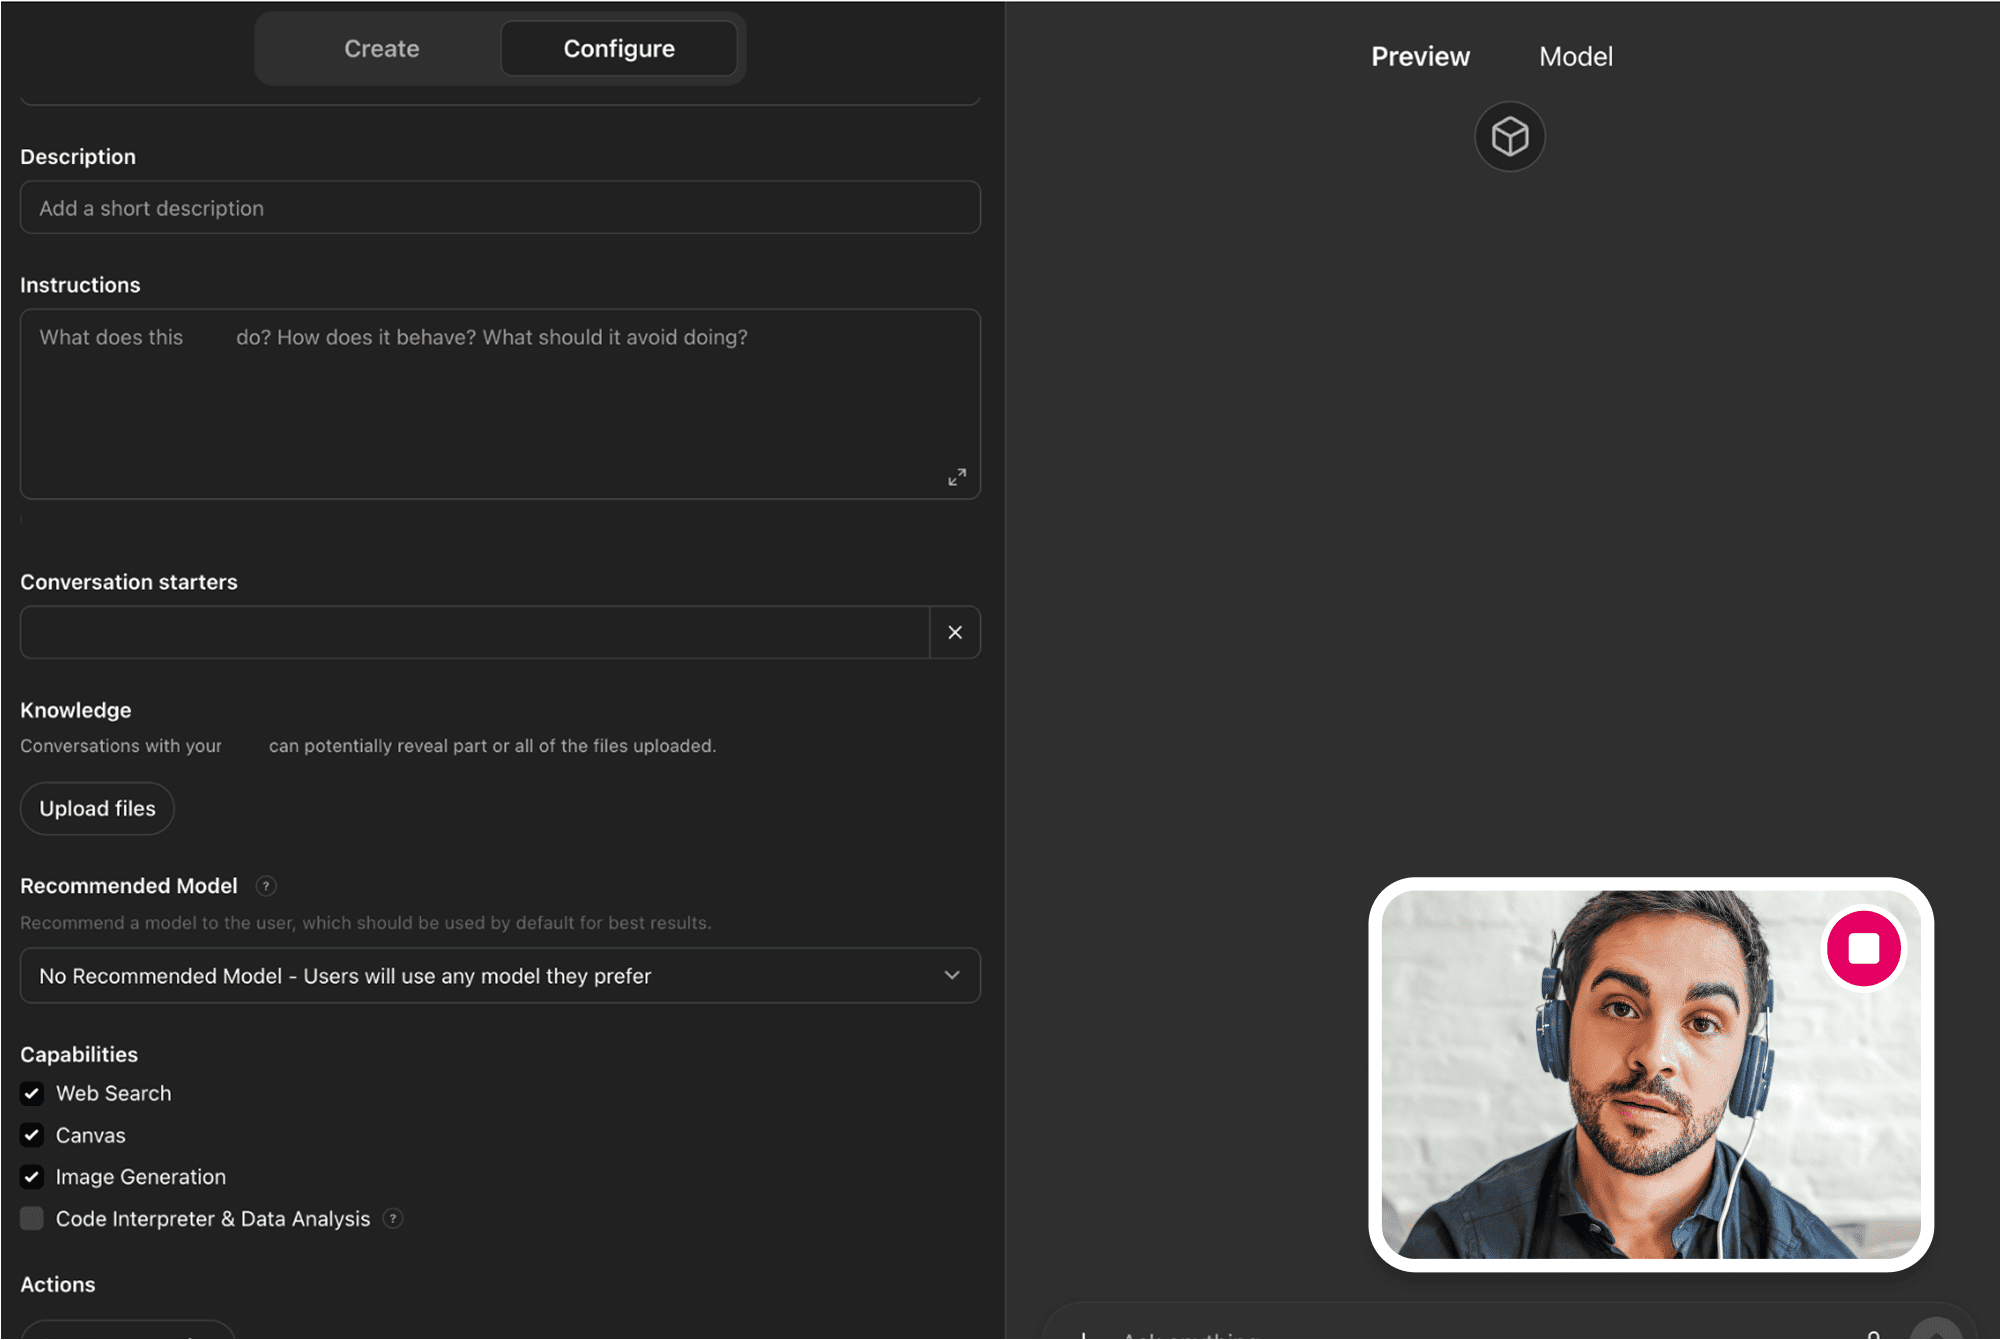This screenshot has height=1340, width=2000.
Task: Toggle off Image Generation
Action: [31, 1177]
